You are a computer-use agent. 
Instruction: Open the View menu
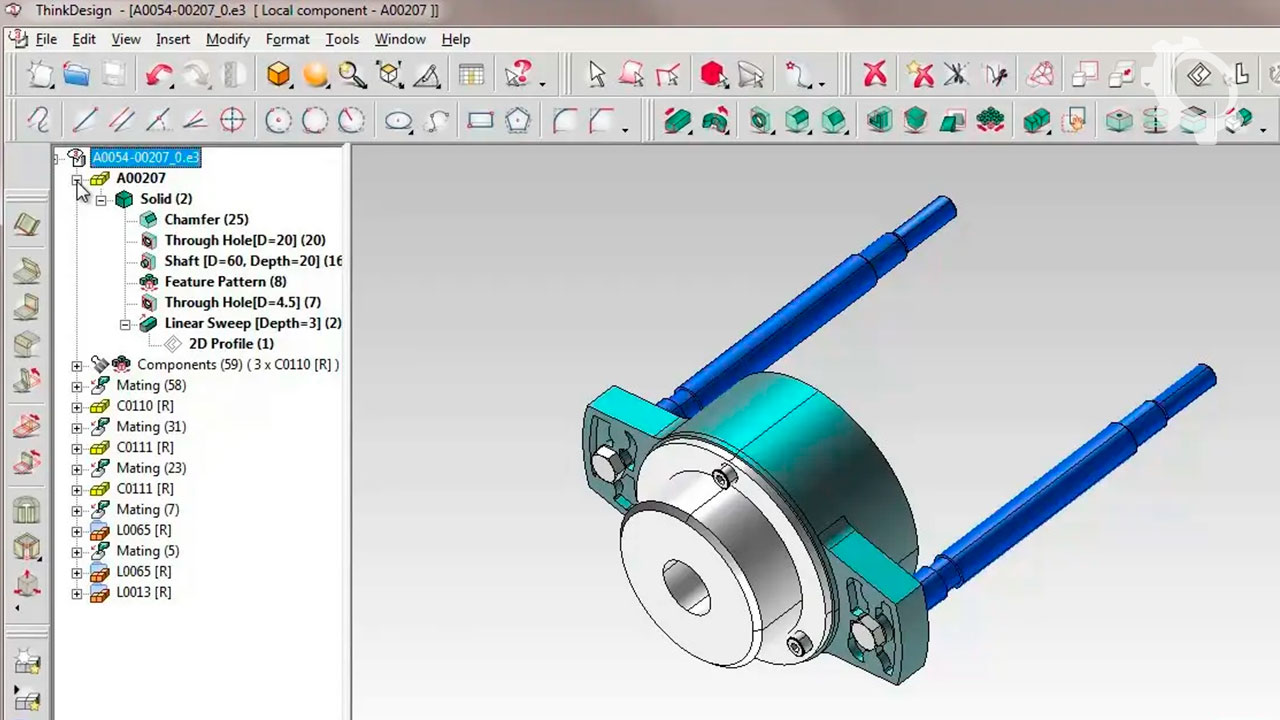pyautogui.click(x=126, y=39)
